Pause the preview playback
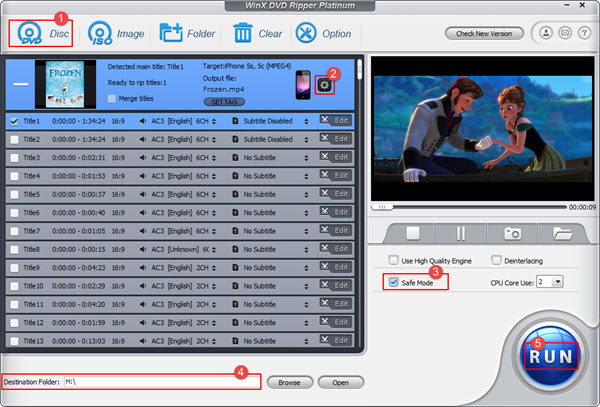The width and height of the screenshot is (600, 407). pyautogui.click(x=461, y=233)
